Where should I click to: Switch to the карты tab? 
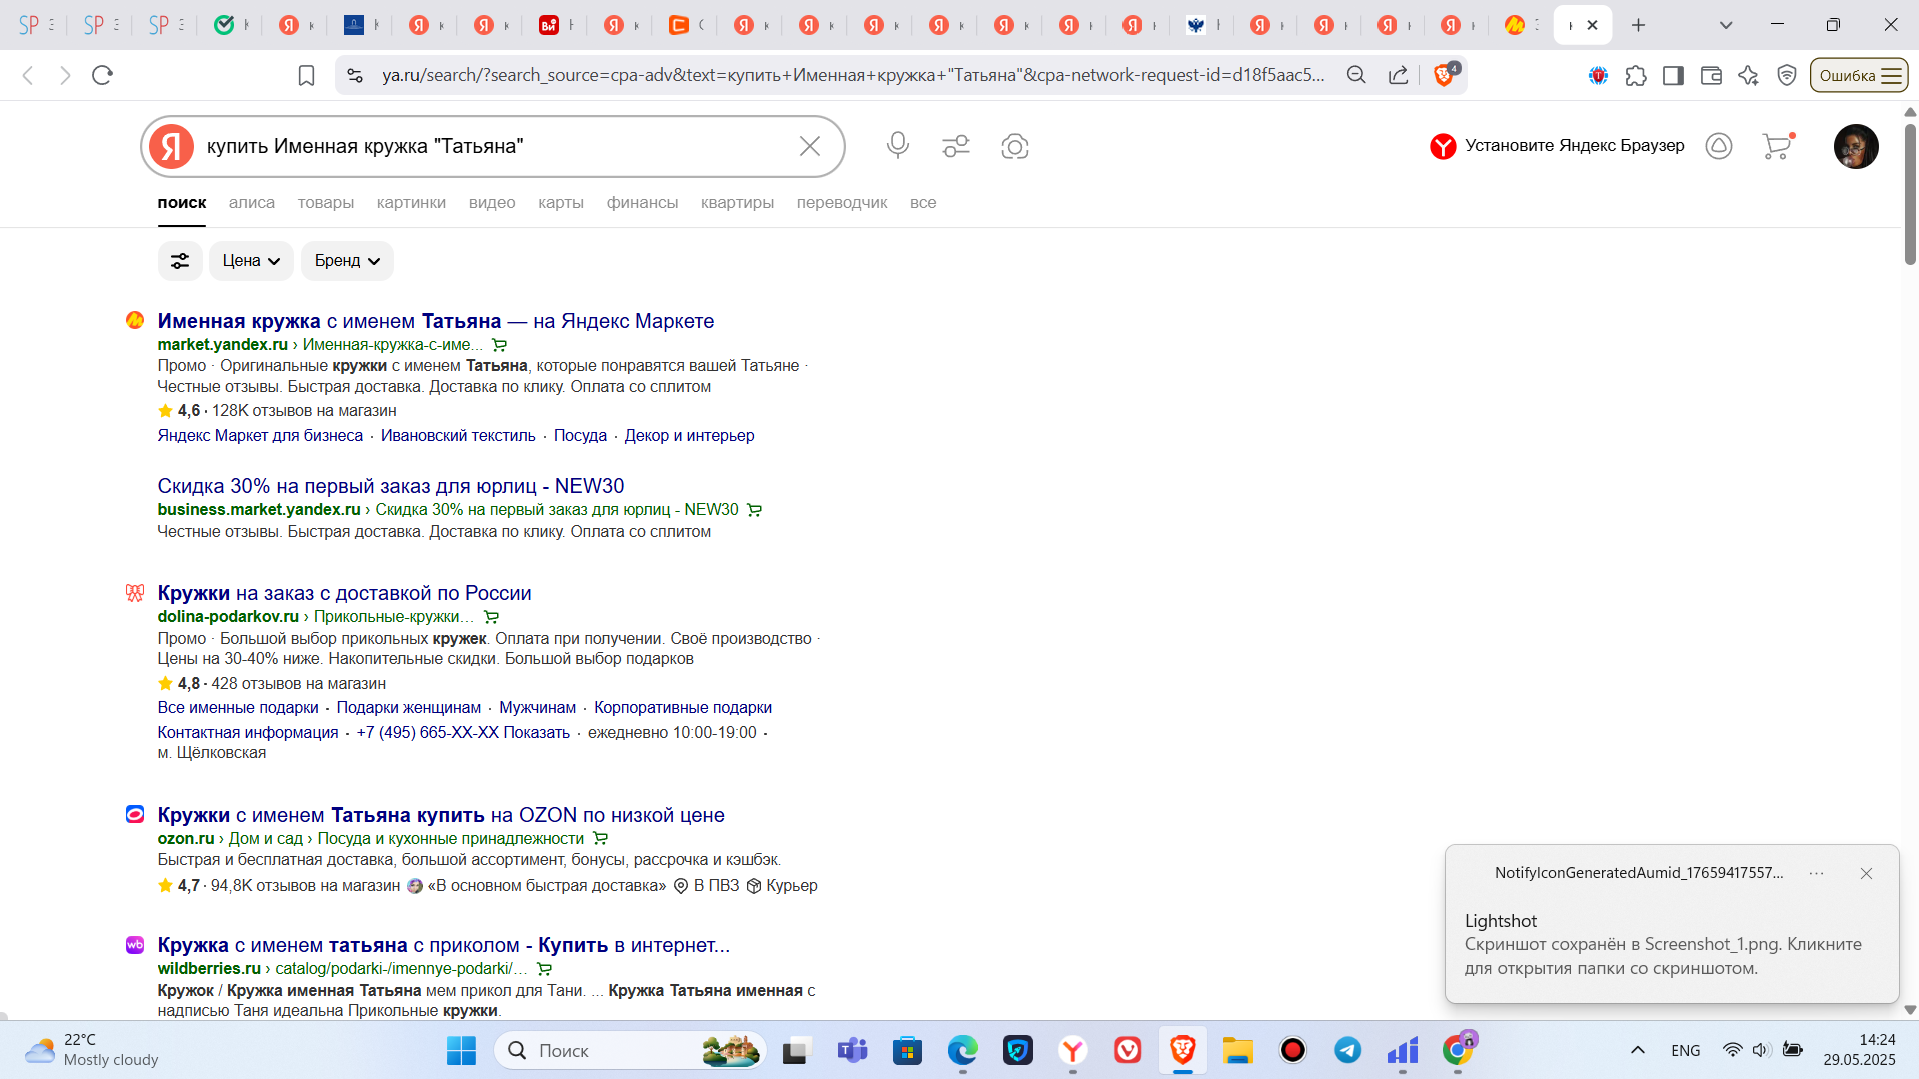click(x=561, y=202)
